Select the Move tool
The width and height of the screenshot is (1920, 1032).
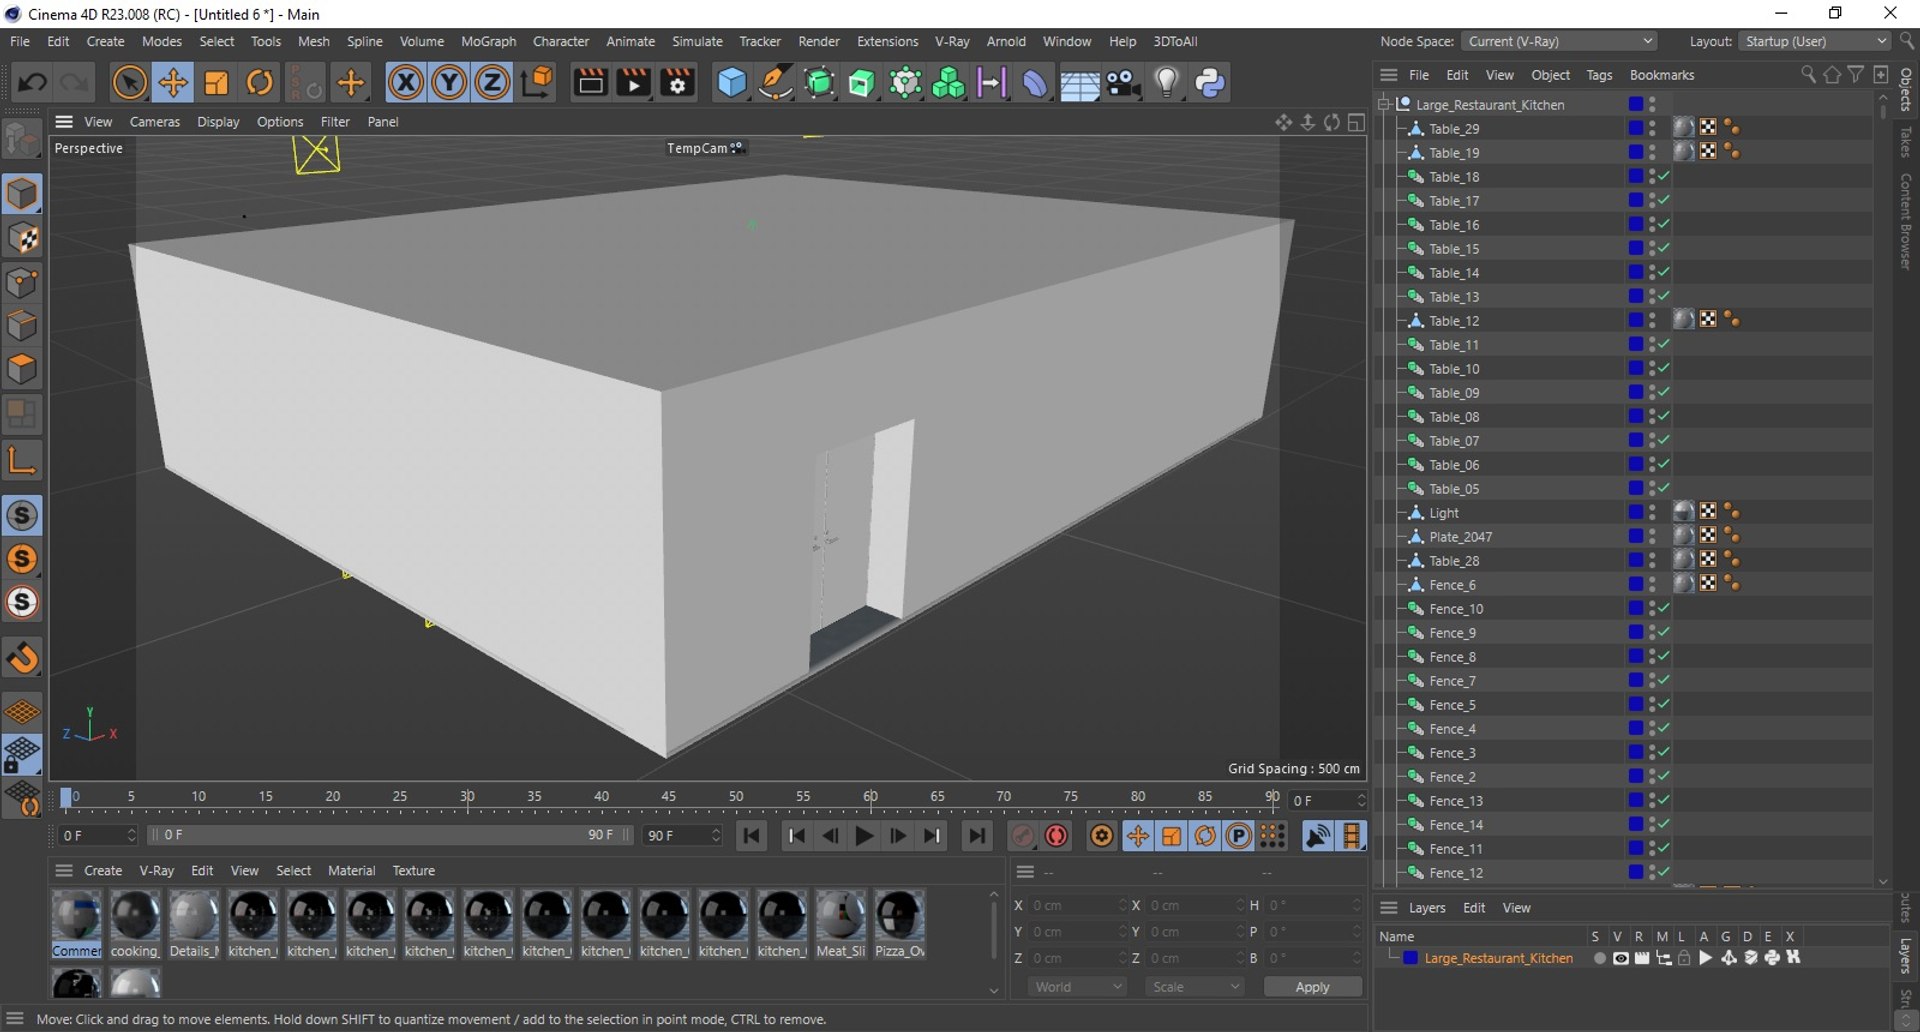(173, 82)
